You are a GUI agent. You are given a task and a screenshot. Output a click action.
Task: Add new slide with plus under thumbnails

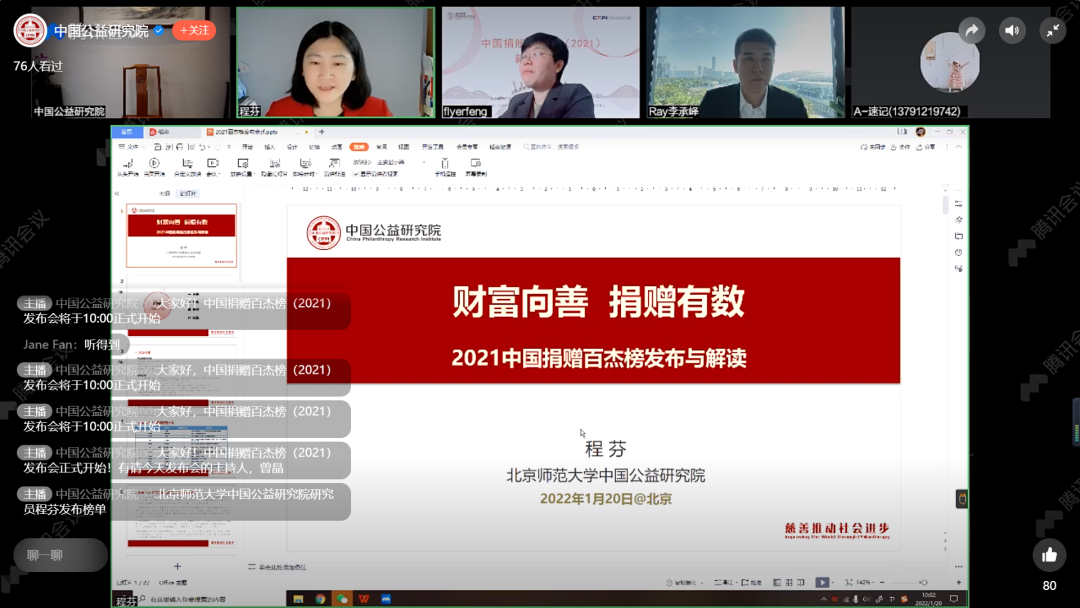tap(177, 566)
